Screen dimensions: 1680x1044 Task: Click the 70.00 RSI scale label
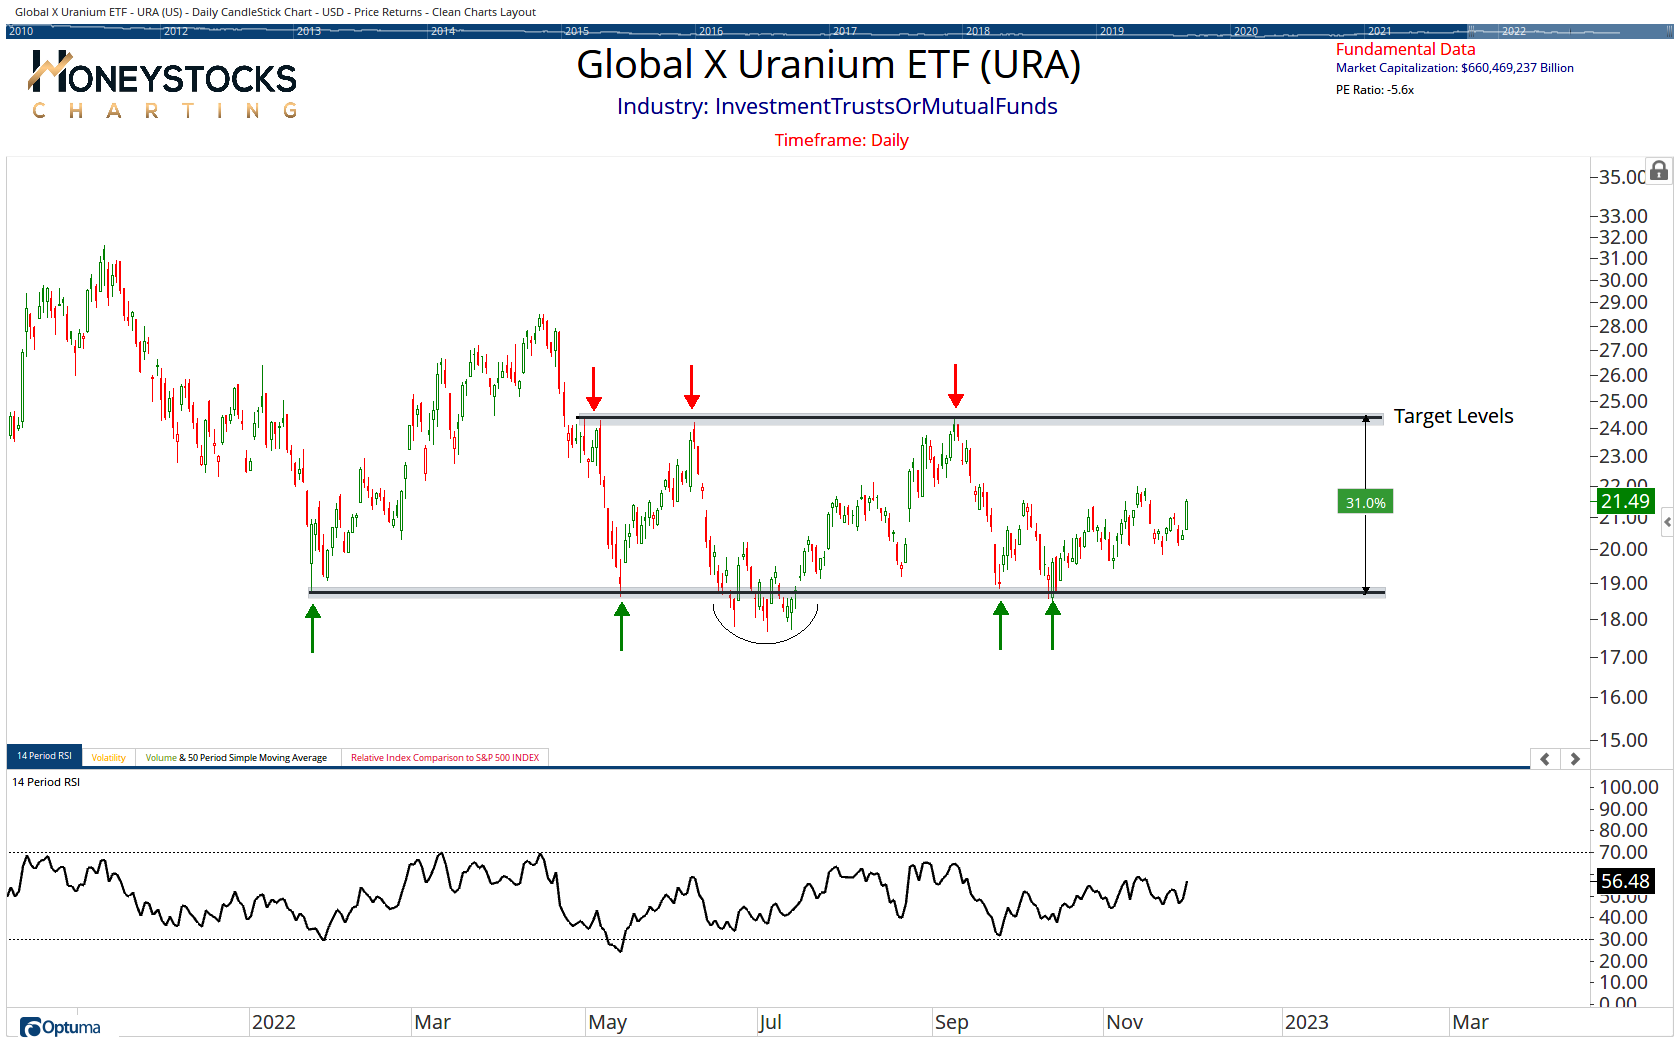[x=1623, y=852]
